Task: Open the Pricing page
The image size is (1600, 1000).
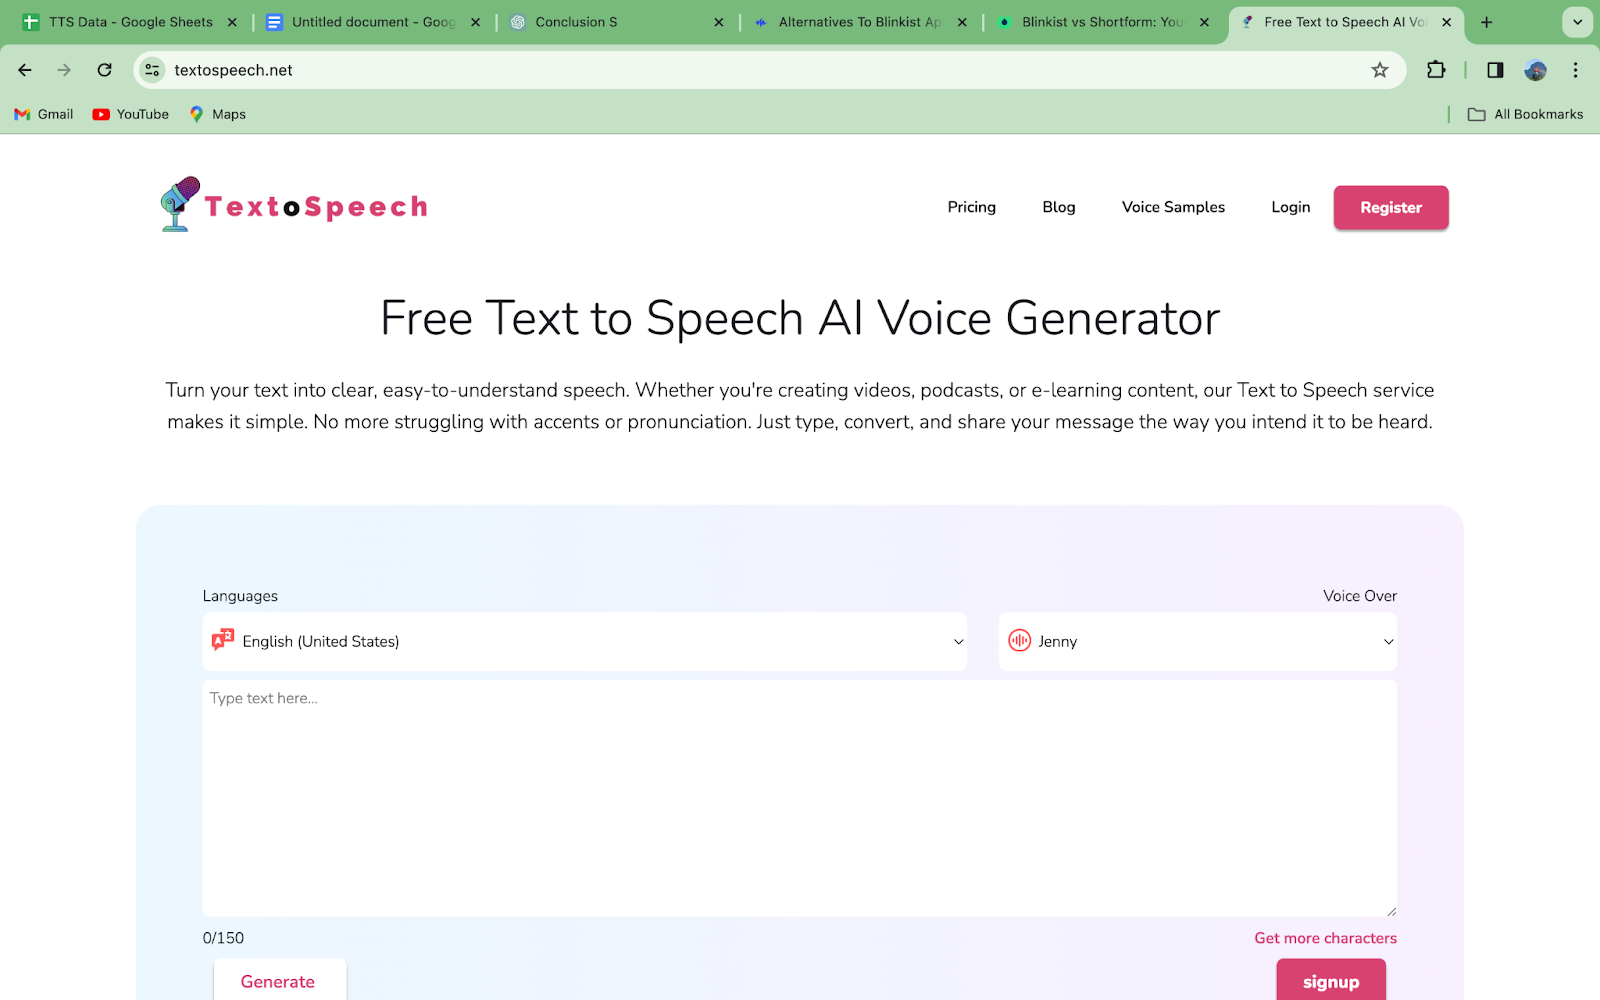Action: pos(972,207)
